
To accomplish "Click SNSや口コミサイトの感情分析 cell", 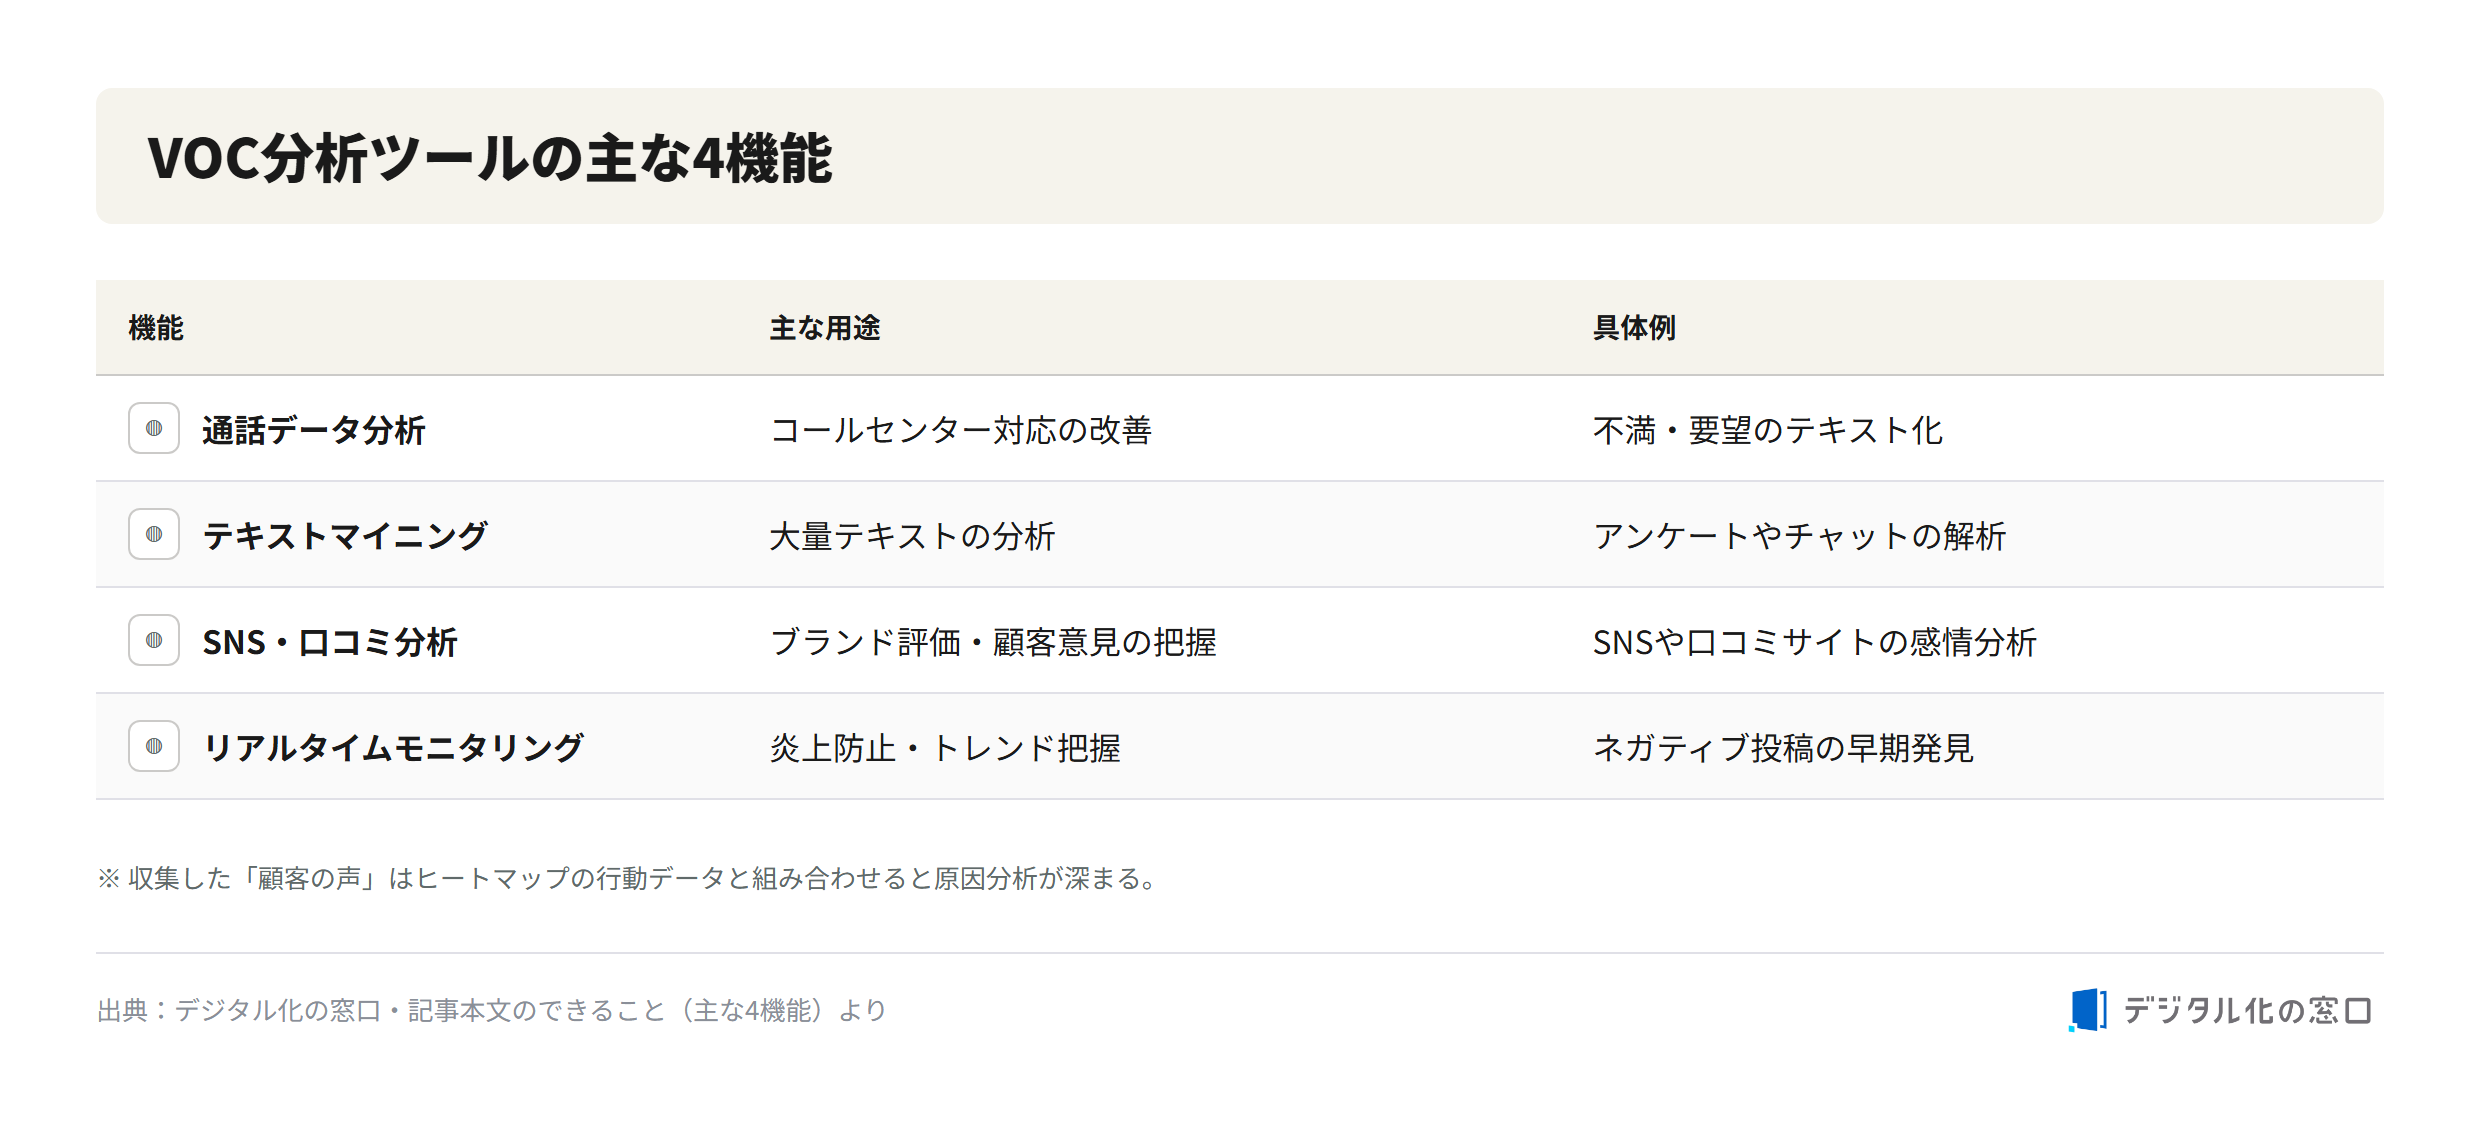I will coord(1815,642).
